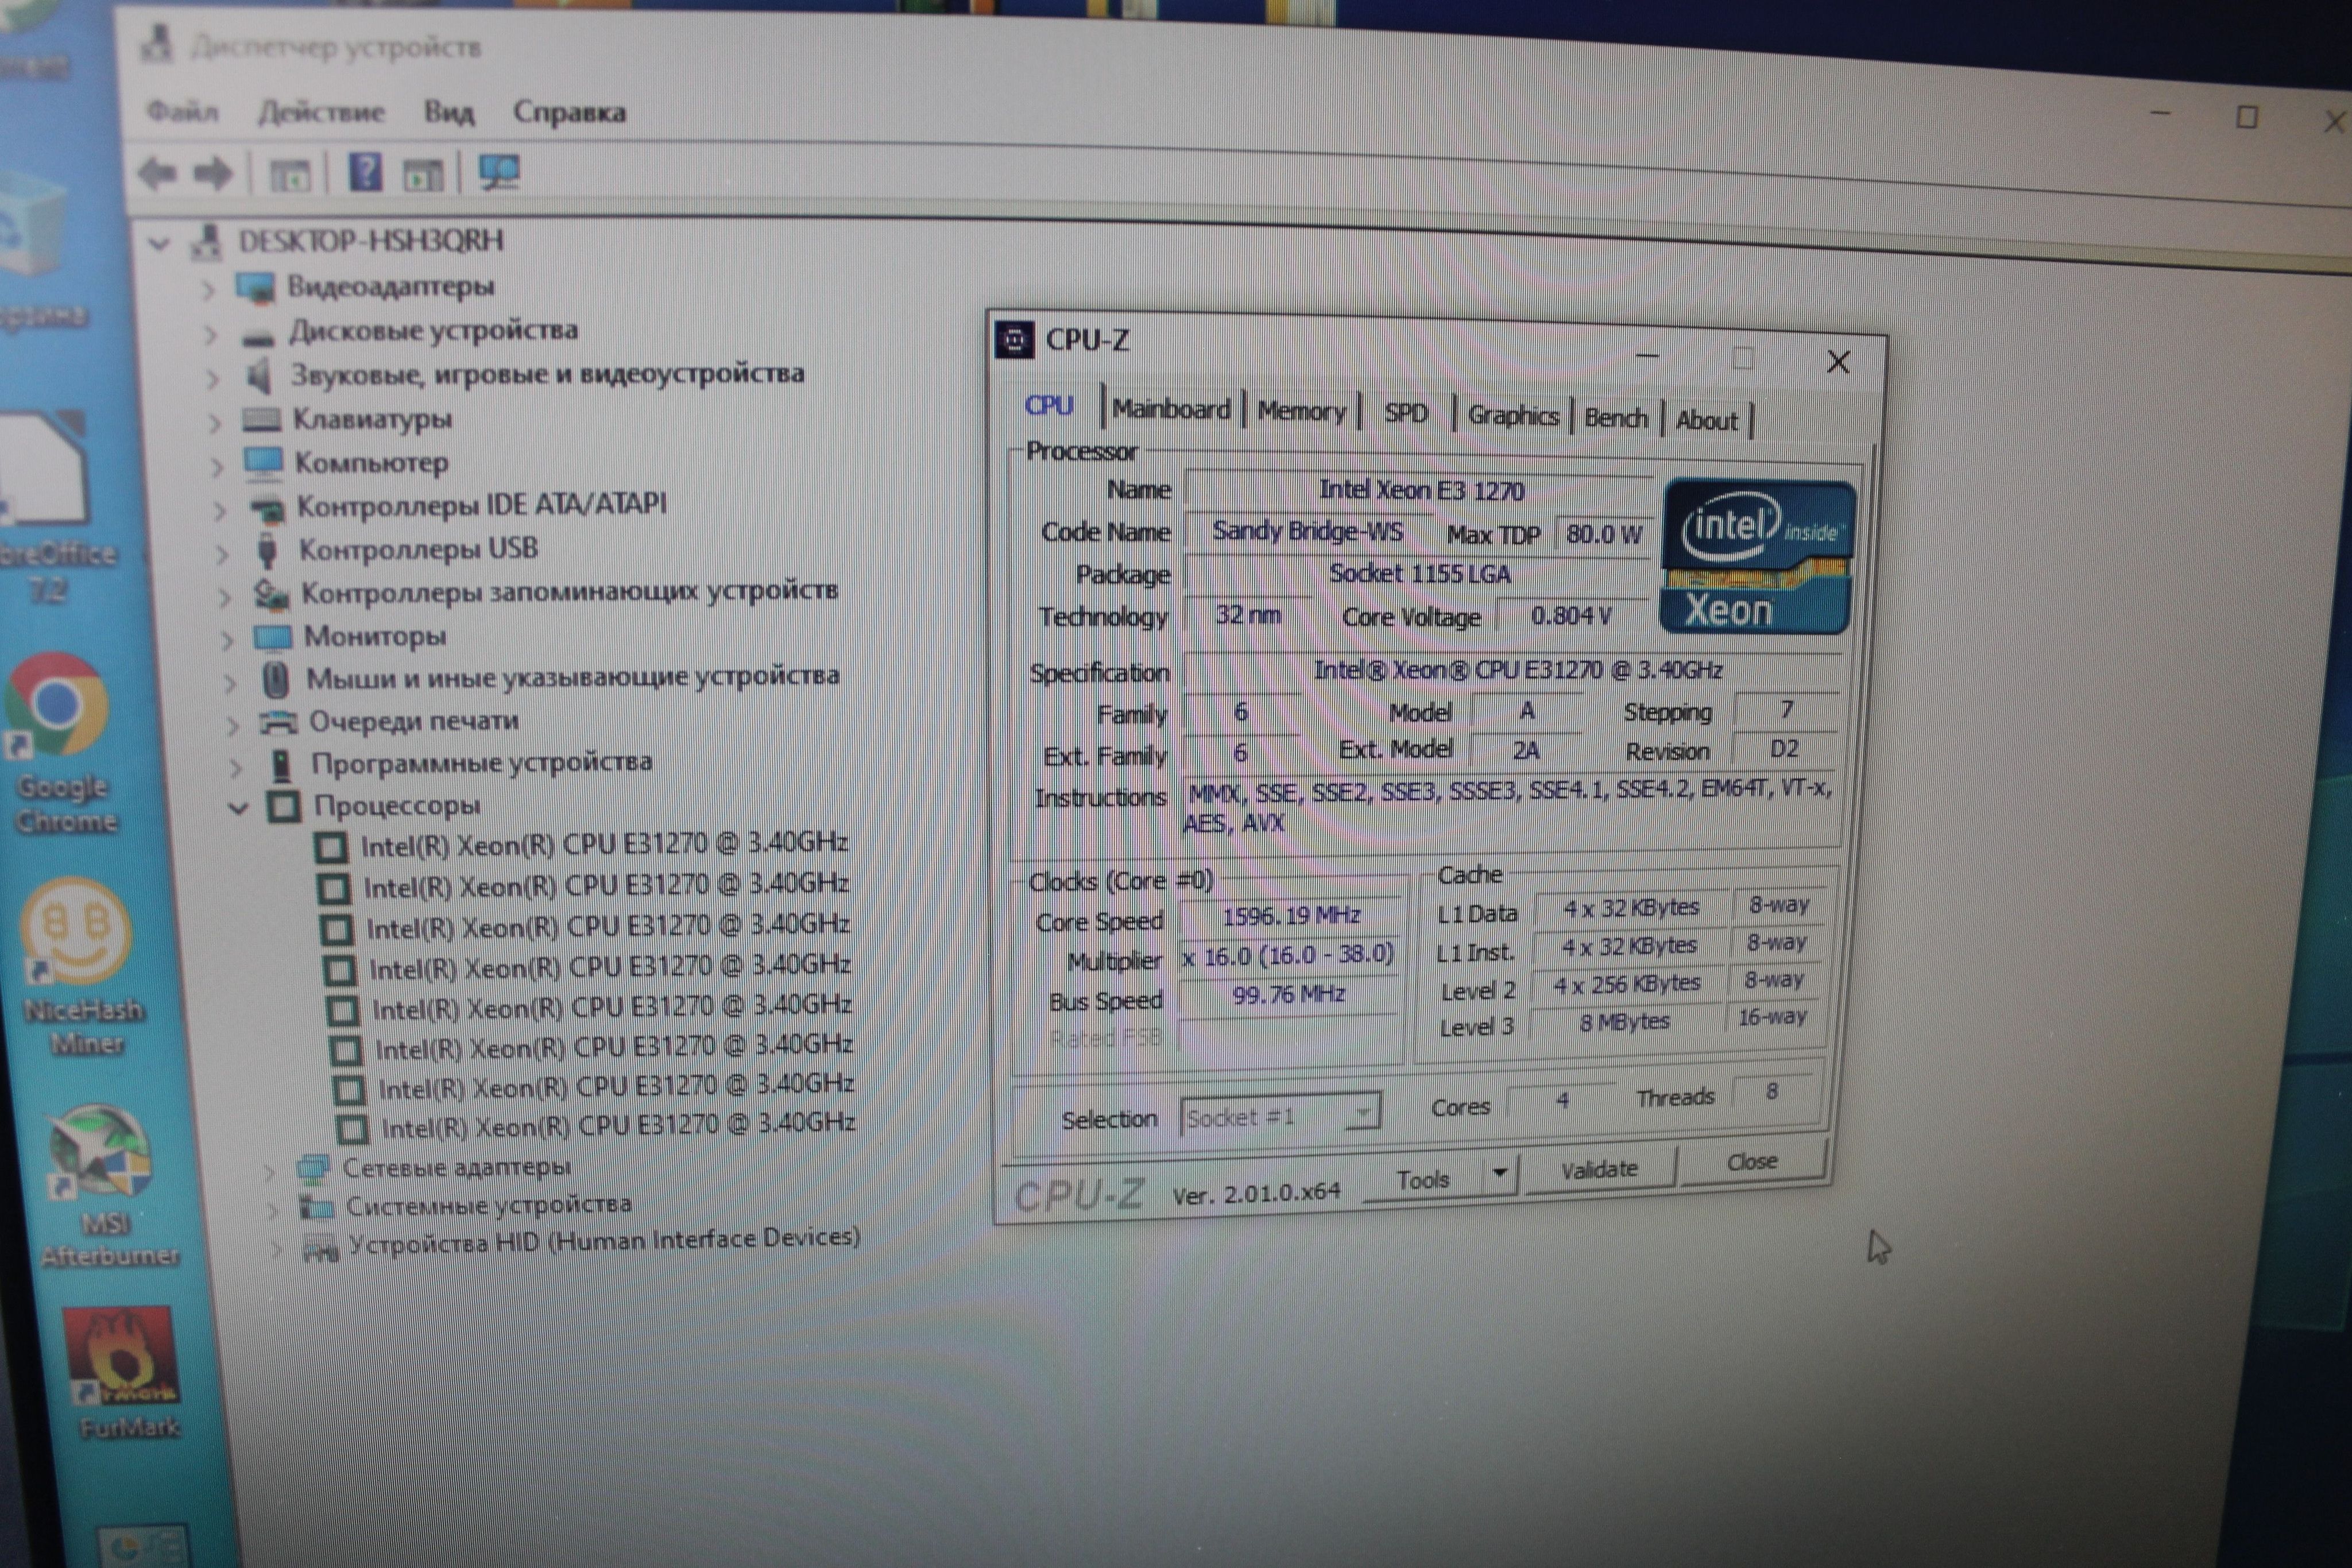This screenshot has height=1568, width=2352.
Task: Switch to the Bench tab in CPU-Z
Action: point(1615,418)
